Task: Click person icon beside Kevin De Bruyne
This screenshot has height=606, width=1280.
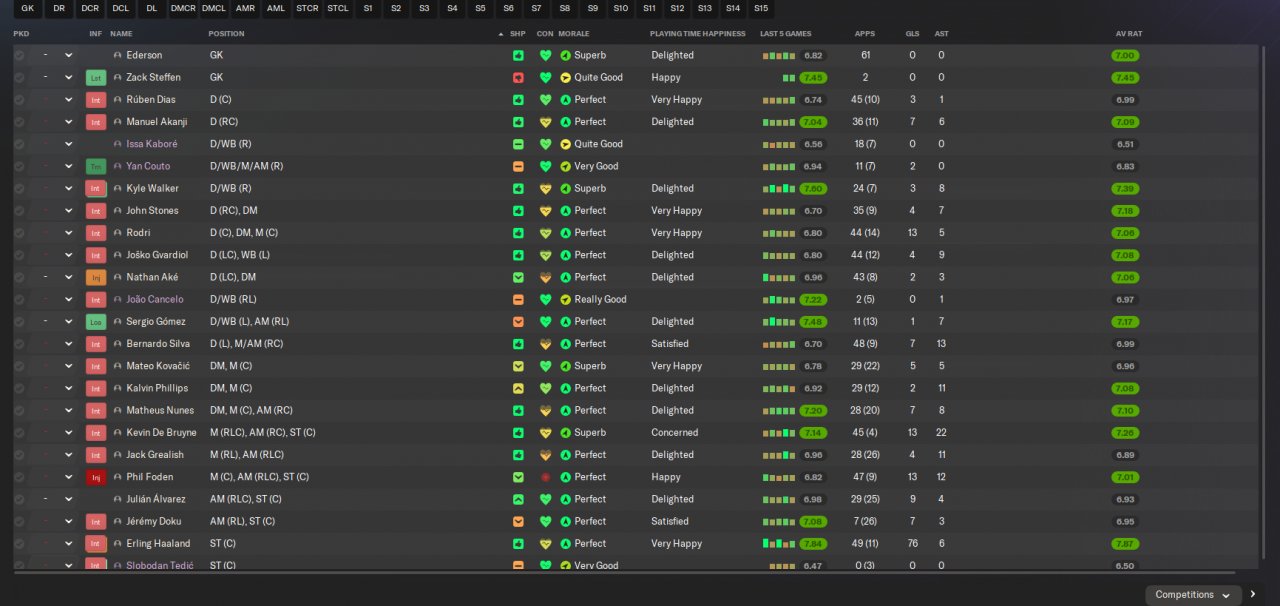Action: [x=118, y=433]
